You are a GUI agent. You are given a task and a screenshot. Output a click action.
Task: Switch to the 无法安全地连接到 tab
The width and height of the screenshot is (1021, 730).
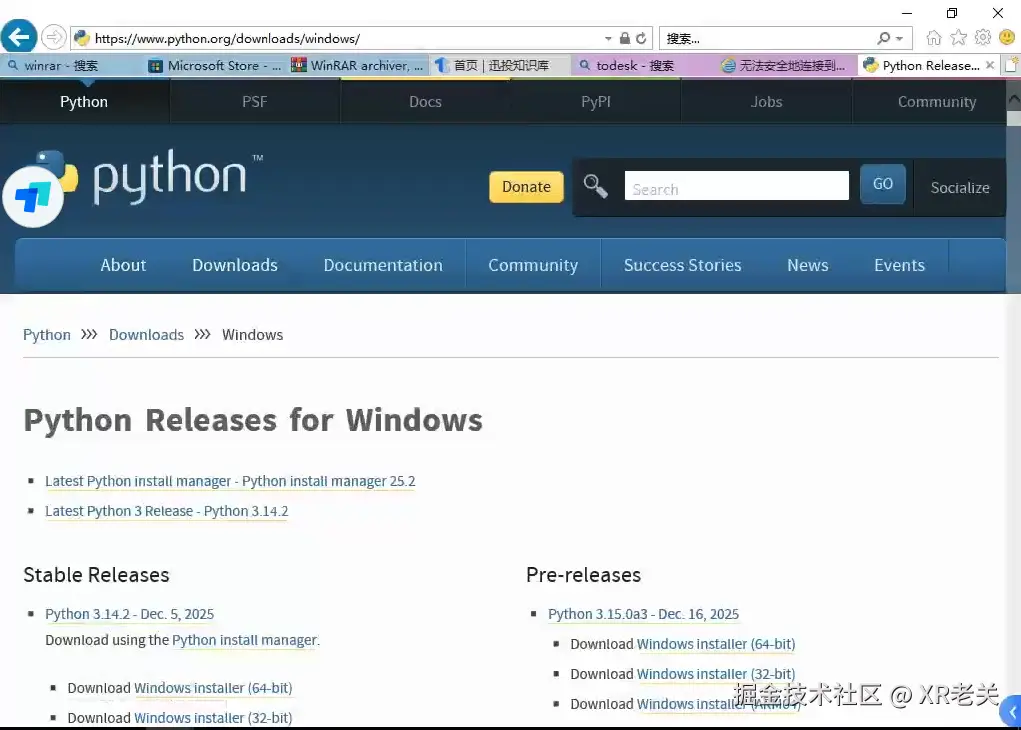(785, 65)
